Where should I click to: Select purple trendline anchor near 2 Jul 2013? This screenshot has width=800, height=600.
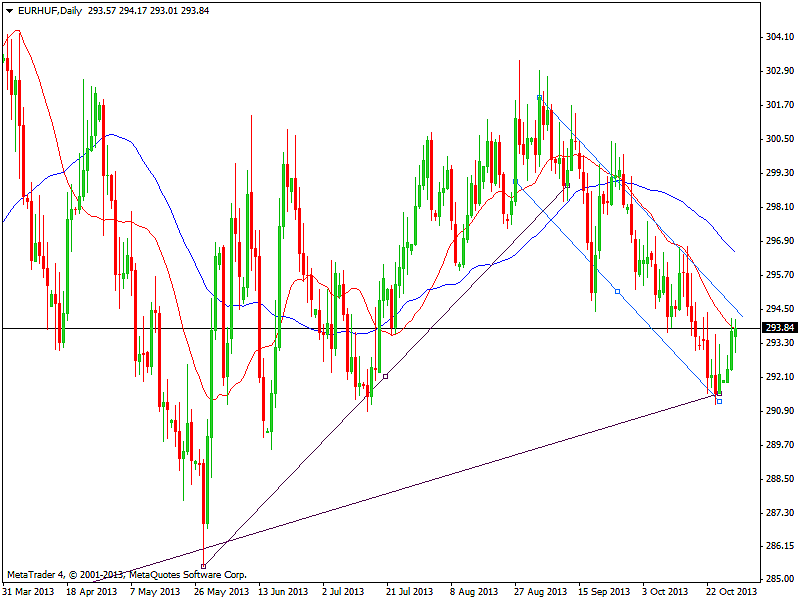pos(385,376)
